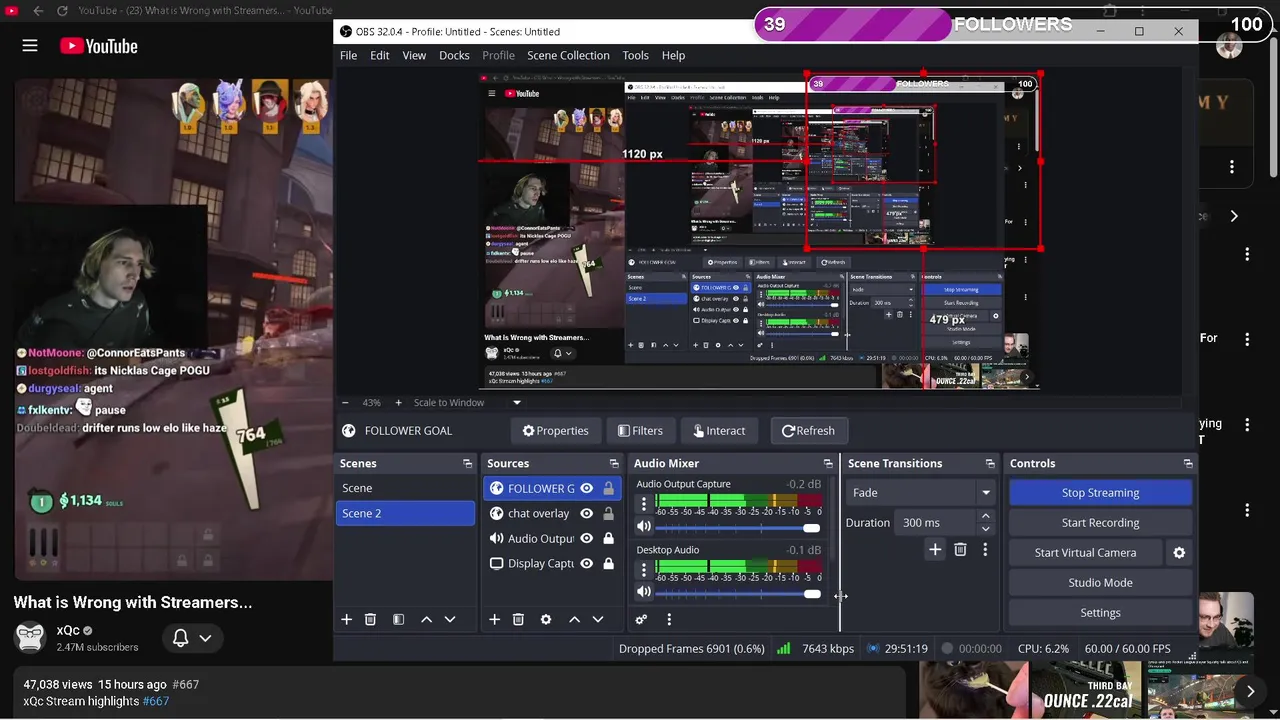The width and height of the screenshot is (1280, 720).
Task: Increase transition duration with up arrow
Action: [x=985, y=516]
